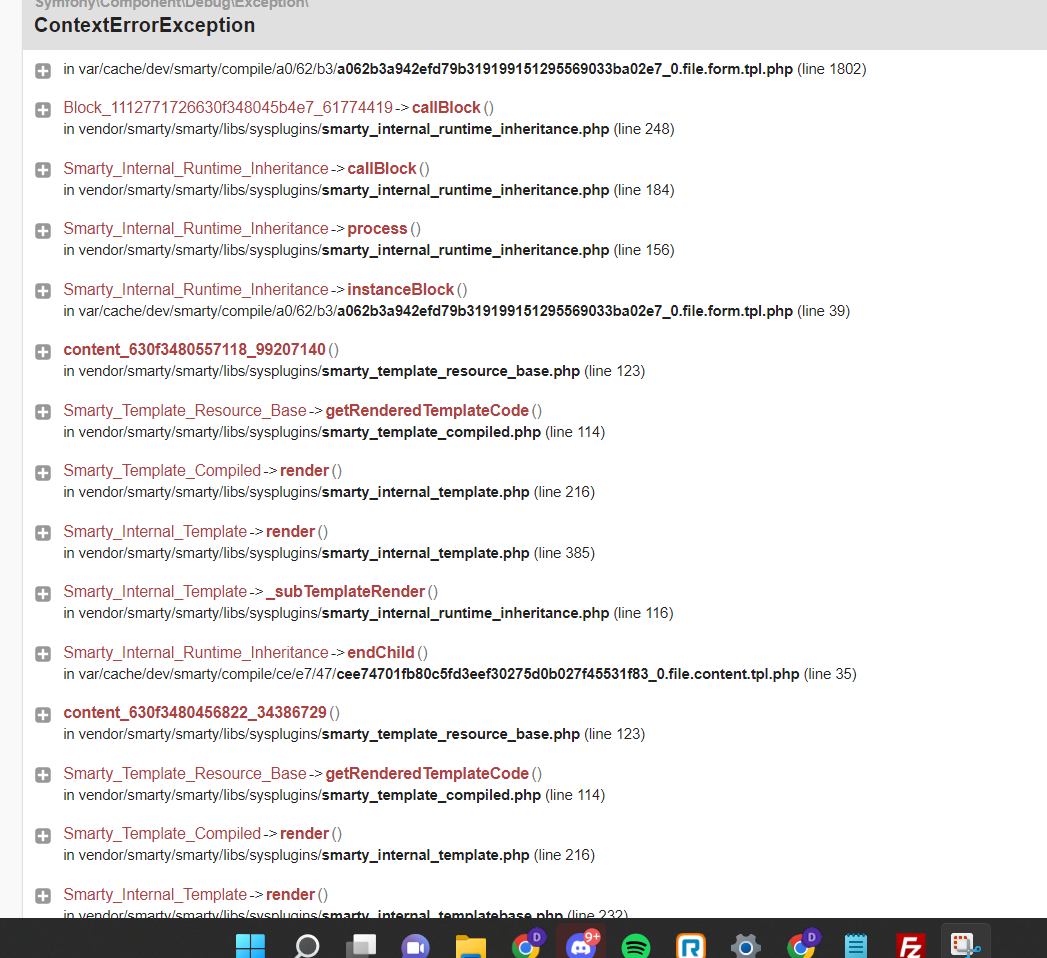Open File Explorer from taskbar
1047x958 pixels.
471,946
